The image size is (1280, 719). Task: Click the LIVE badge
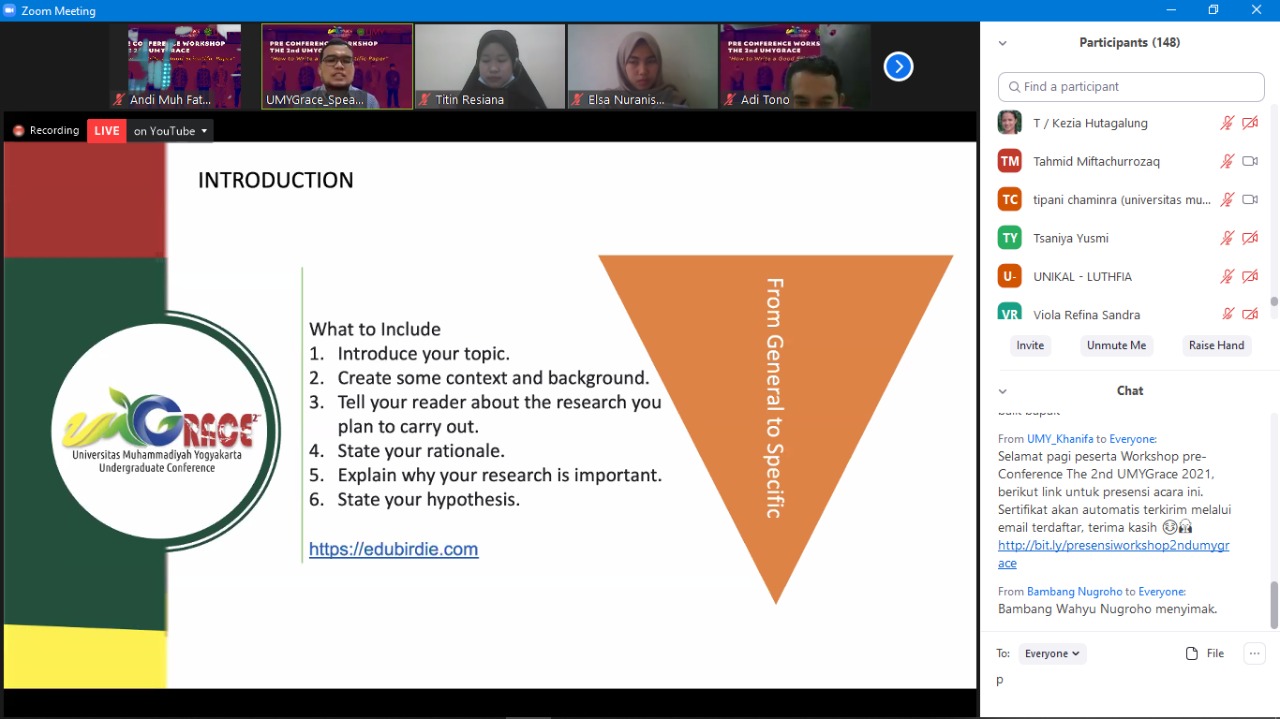pyautogui.click(x=107, y=131)
